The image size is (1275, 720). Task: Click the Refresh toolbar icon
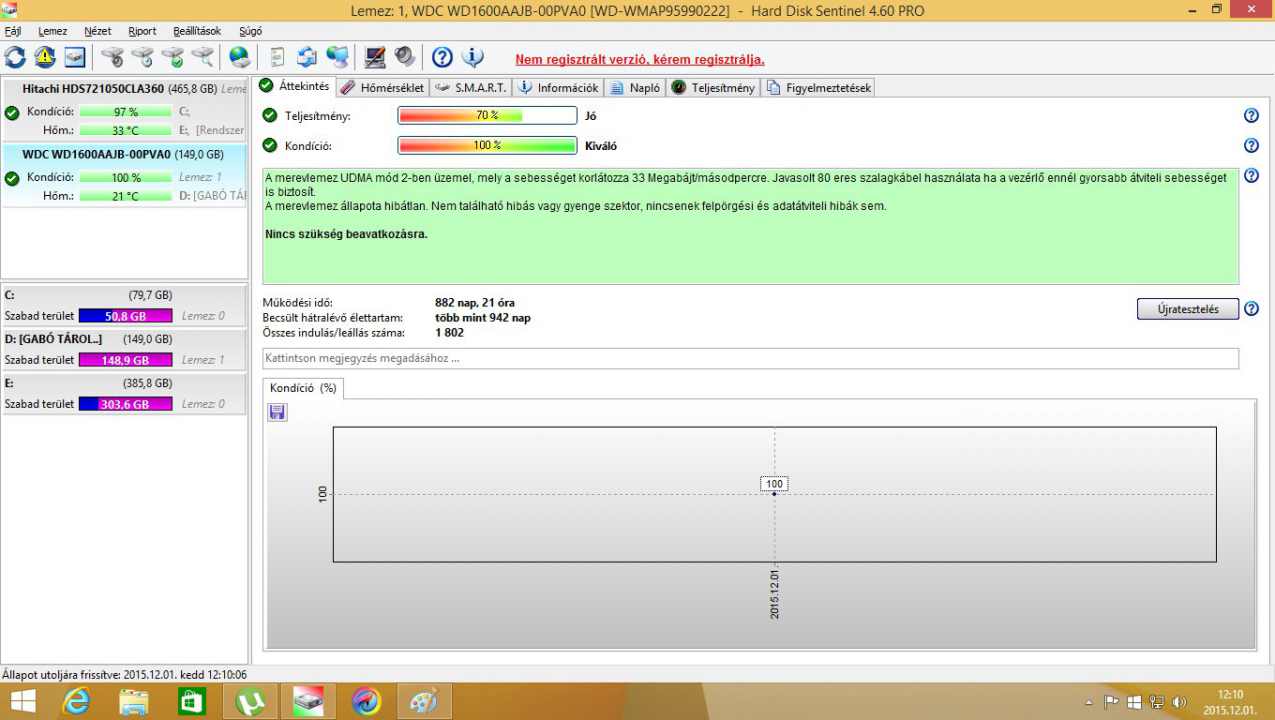pyautogui.click(x=16, y=57)
